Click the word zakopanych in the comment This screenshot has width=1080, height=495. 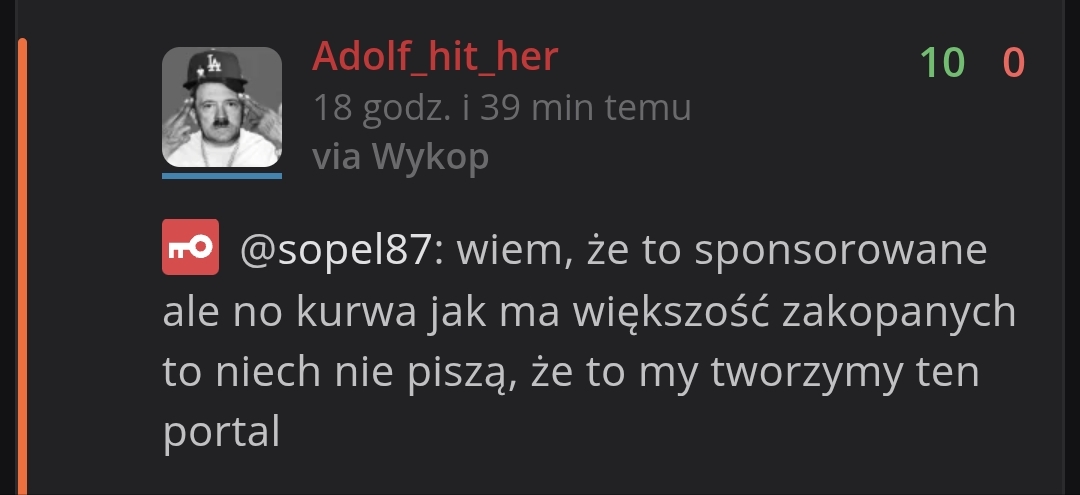[899, 313]
